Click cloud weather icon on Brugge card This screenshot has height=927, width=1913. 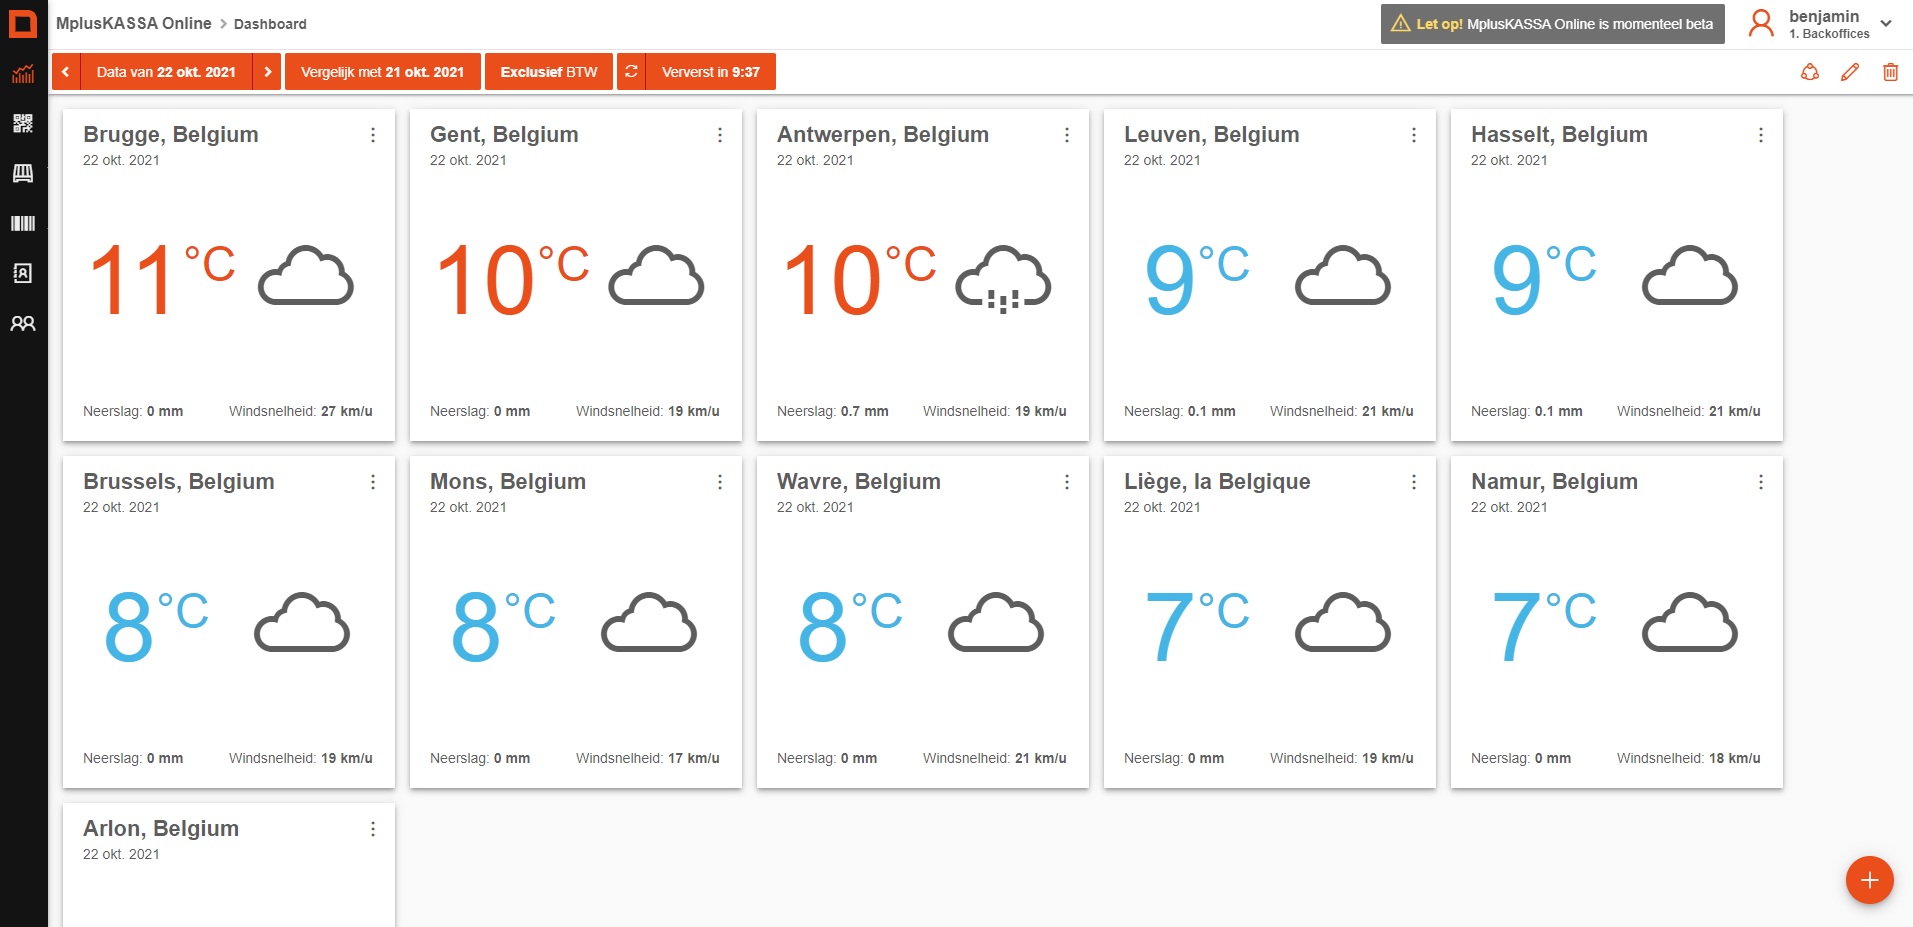(306, 275)
